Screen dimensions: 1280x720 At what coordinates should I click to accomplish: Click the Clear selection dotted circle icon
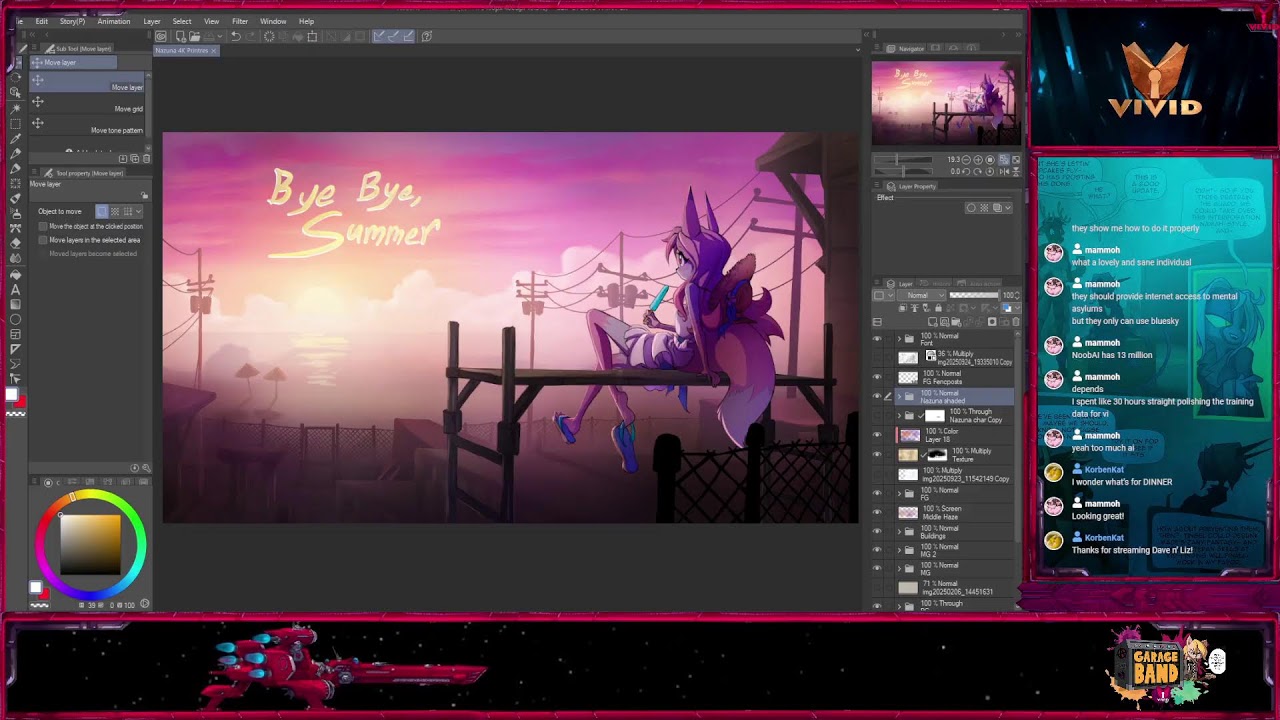pos(269,36)
